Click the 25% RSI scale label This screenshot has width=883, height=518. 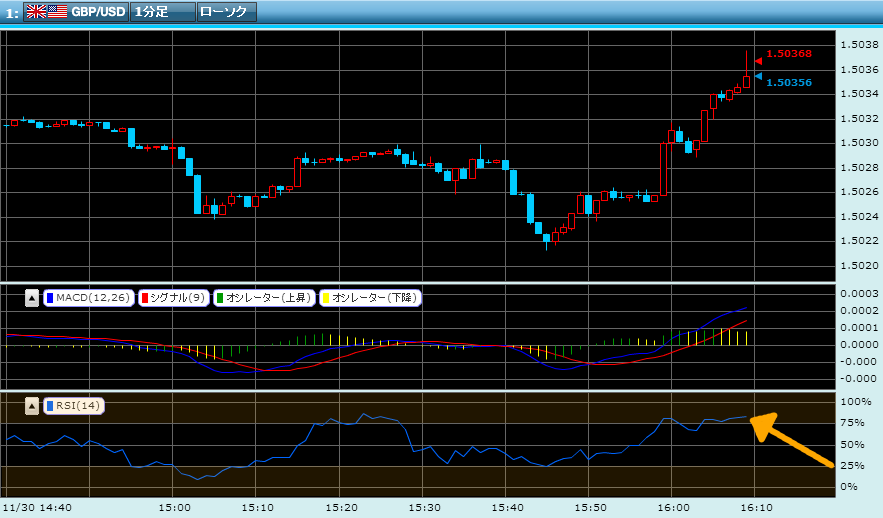click(x=852, y=465)
